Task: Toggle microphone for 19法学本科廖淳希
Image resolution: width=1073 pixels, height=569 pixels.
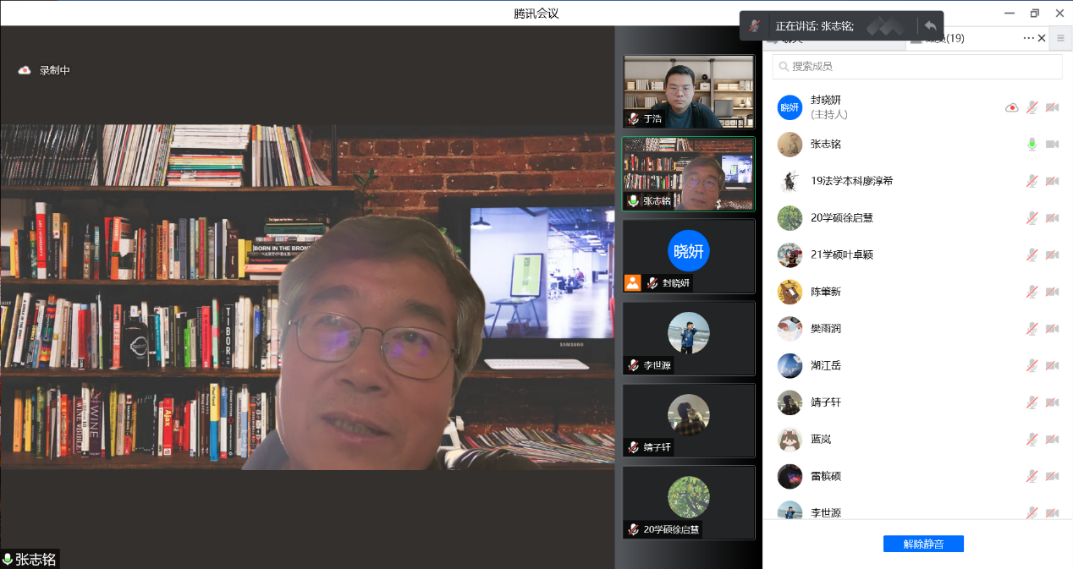Action: pyautogui.click(x=1032, y=181)
